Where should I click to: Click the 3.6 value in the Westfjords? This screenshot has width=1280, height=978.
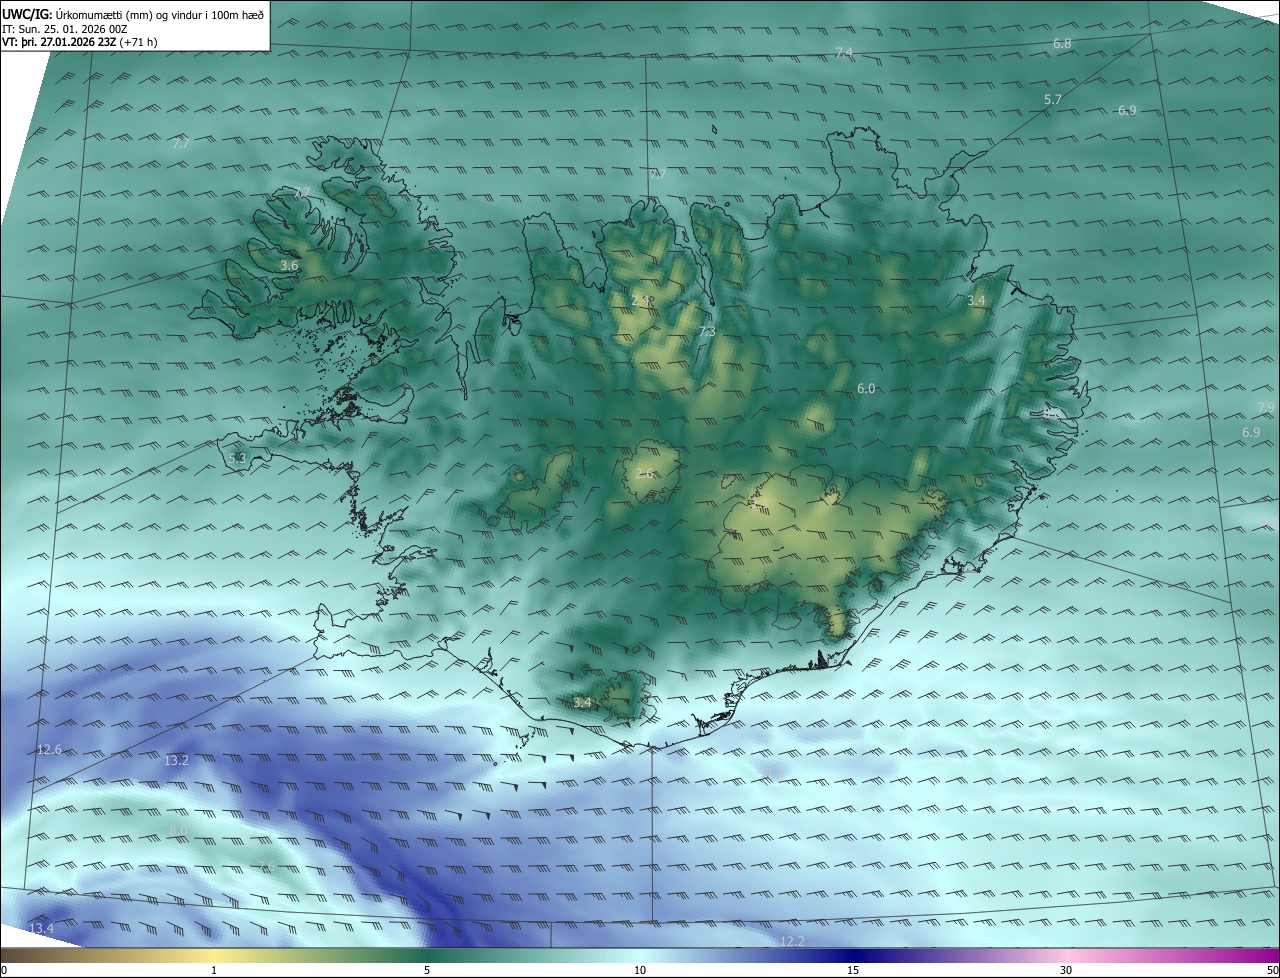[x=289, y=266]
